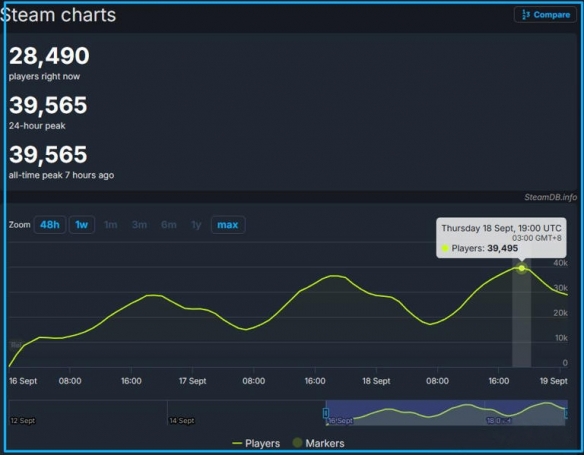Select the 3m zoom option

(x=139, y=225)
